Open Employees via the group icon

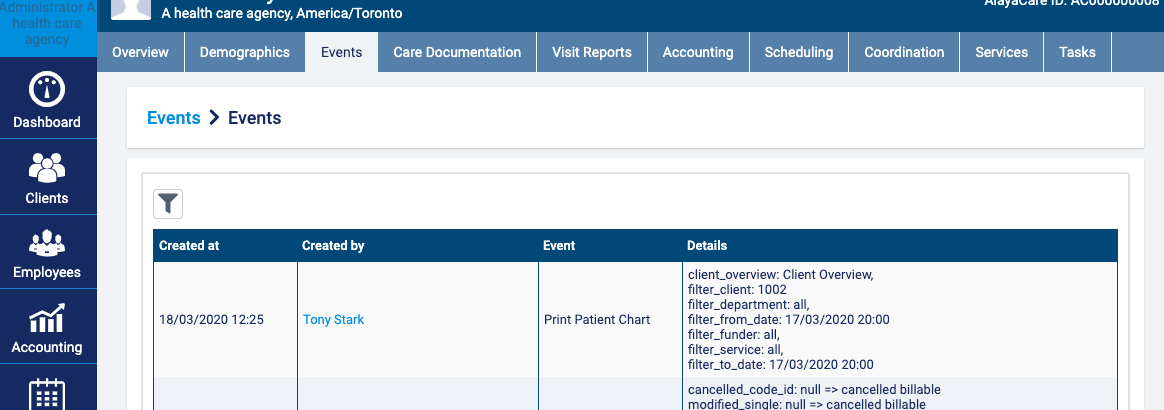coord(47,243)
